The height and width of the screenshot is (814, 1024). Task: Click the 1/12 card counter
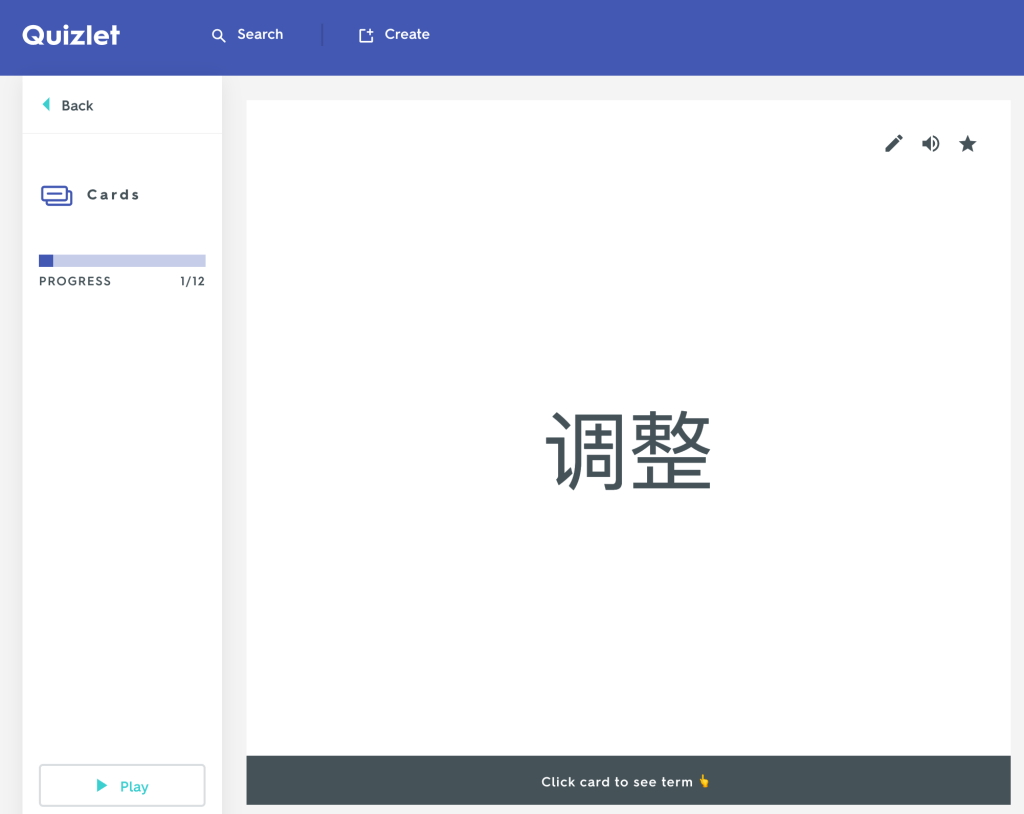coord(192,282)
